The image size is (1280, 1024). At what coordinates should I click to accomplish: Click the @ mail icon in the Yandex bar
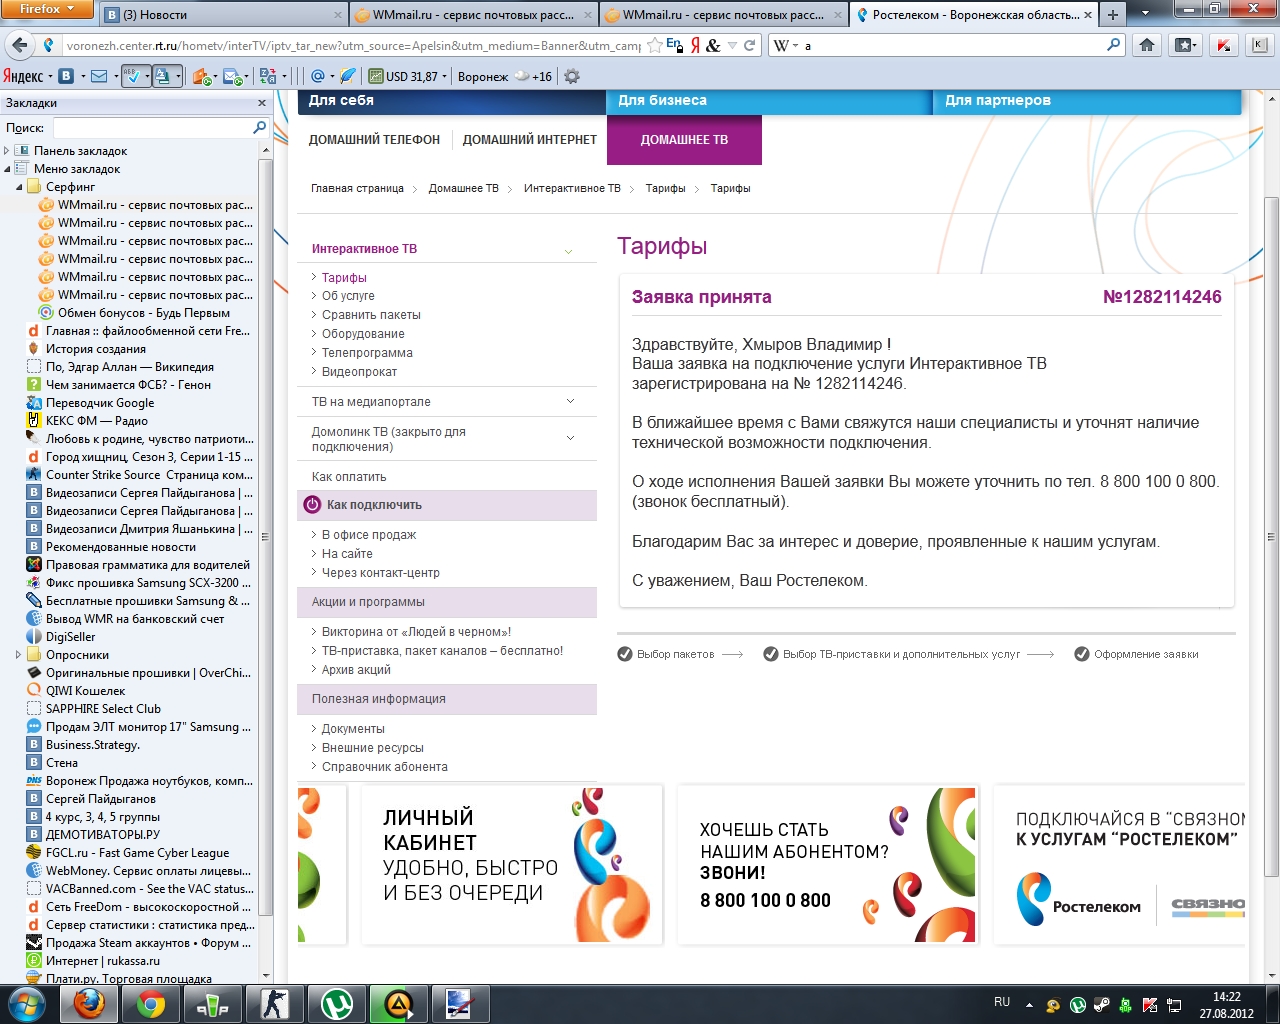pyautogui.click(x=317, y=76)
